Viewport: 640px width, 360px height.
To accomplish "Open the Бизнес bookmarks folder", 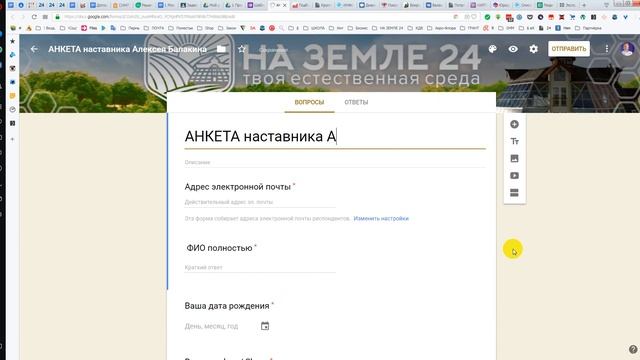I will coord(358,28).
